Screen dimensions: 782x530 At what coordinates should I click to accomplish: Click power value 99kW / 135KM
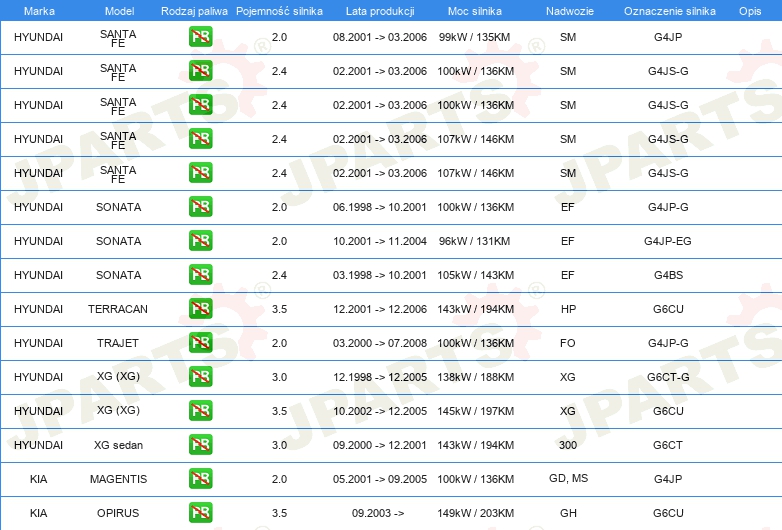tap(474, 37)
